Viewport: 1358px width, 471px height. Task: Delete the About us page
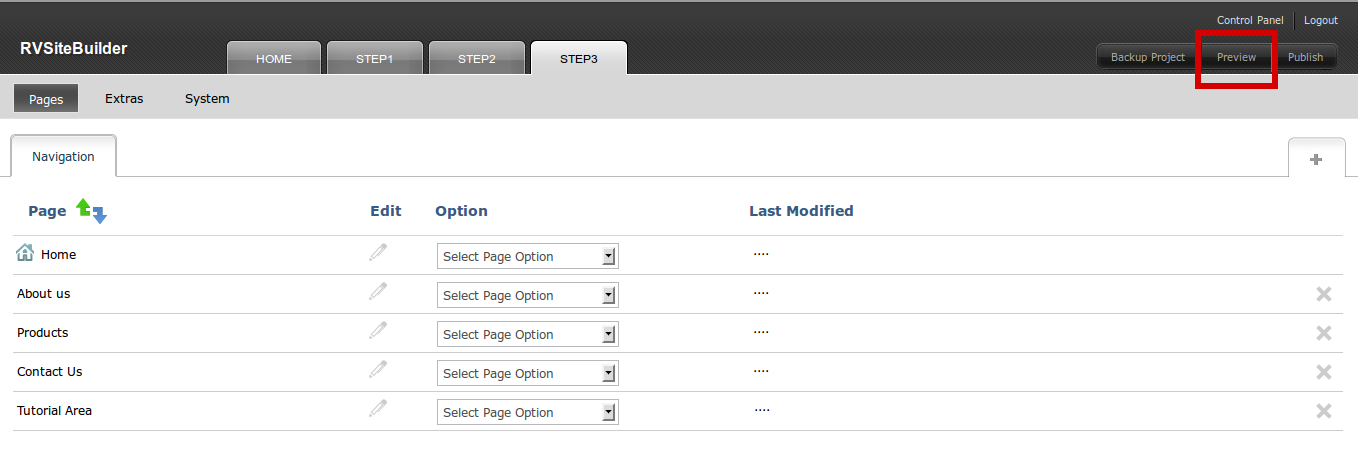coord(1324,294)
